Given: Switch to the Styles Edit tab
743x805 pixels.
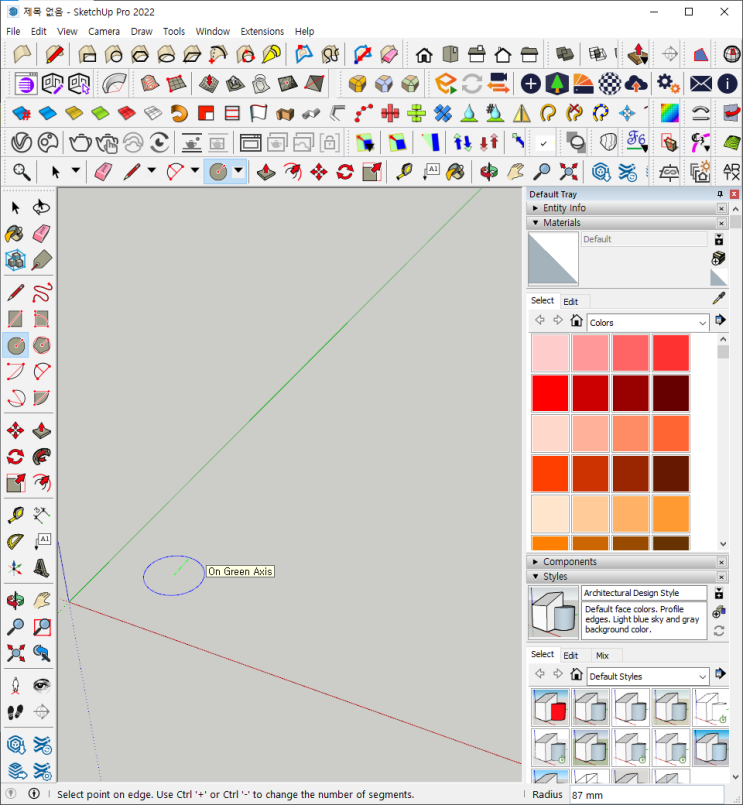Looking at the screenshot, I should (570, 655).
